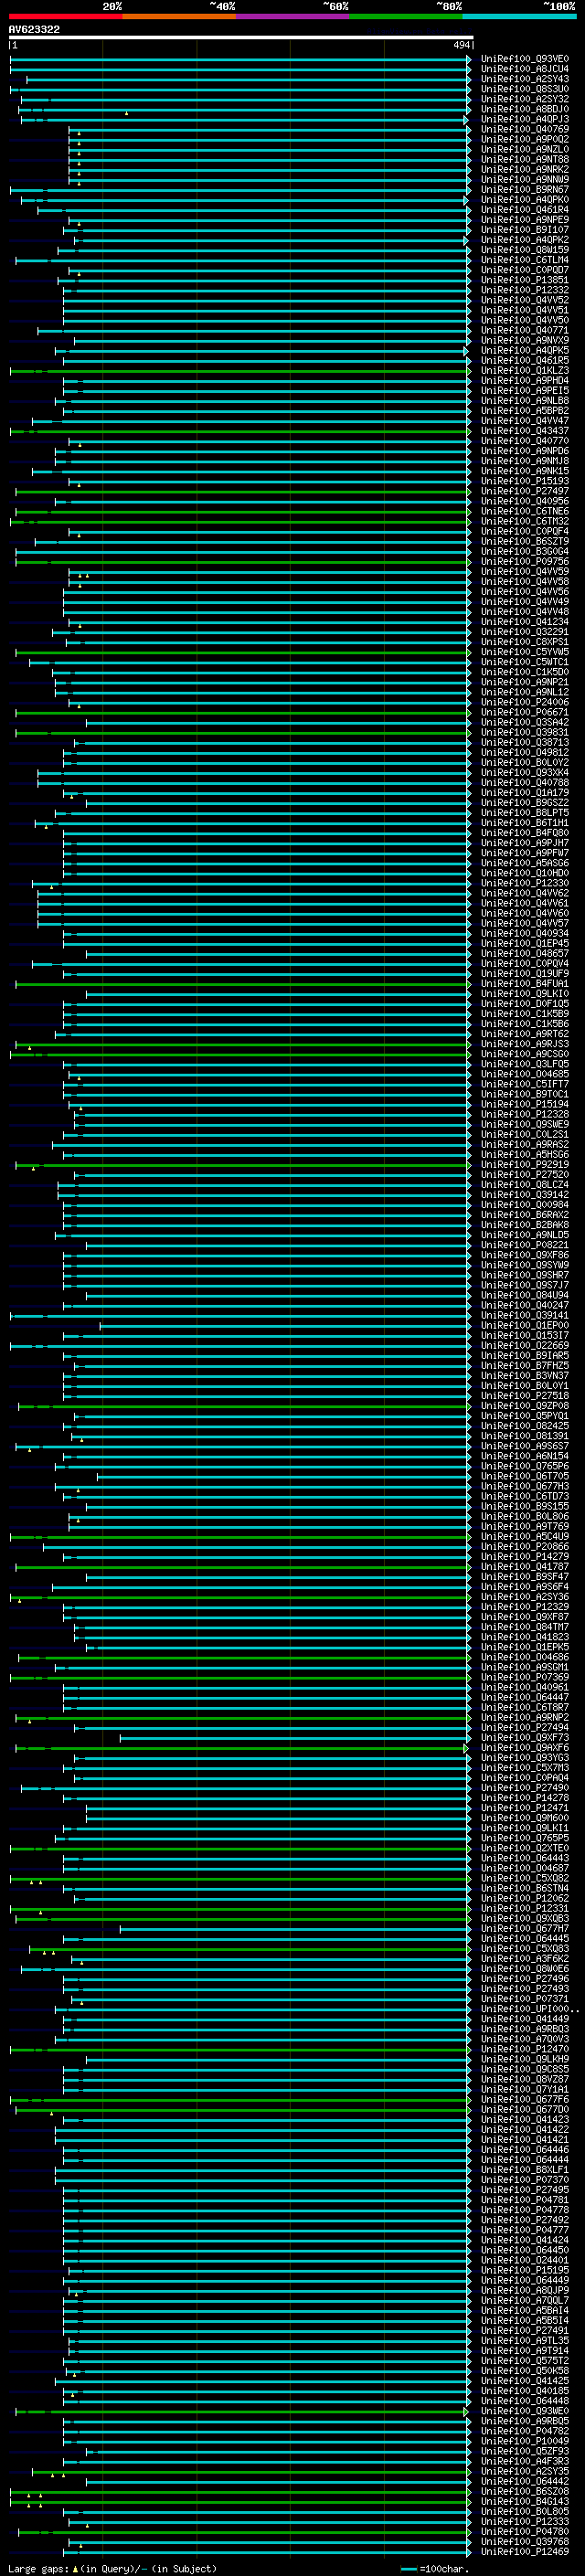The width and height of the screenshot is (585, 2576).
Task: Open the UniRef100_P20866 hit label
Action: click(x=524, y=1547)
